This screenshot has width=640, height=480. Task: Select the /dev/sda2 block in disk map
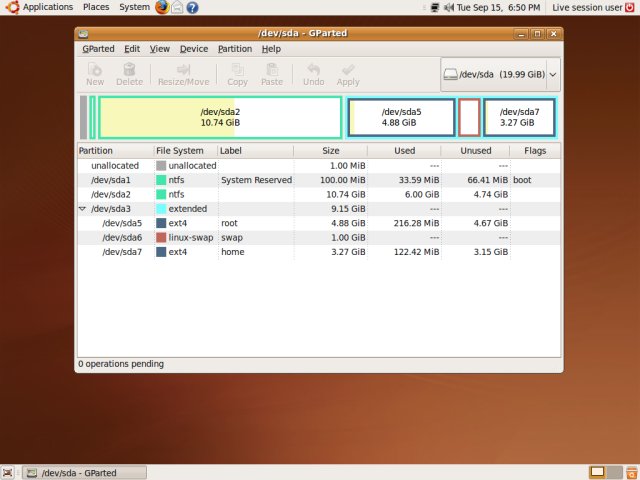point(220,117)
